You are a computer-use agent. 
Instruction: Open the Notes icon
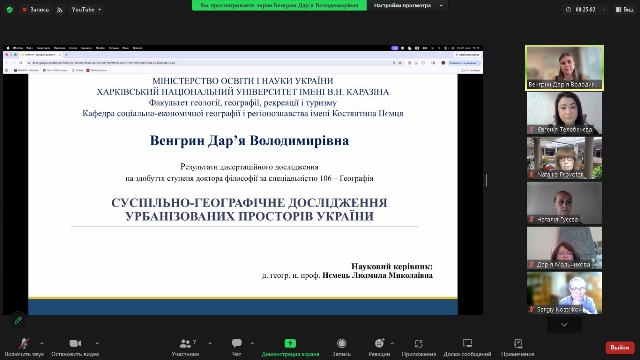518,343
